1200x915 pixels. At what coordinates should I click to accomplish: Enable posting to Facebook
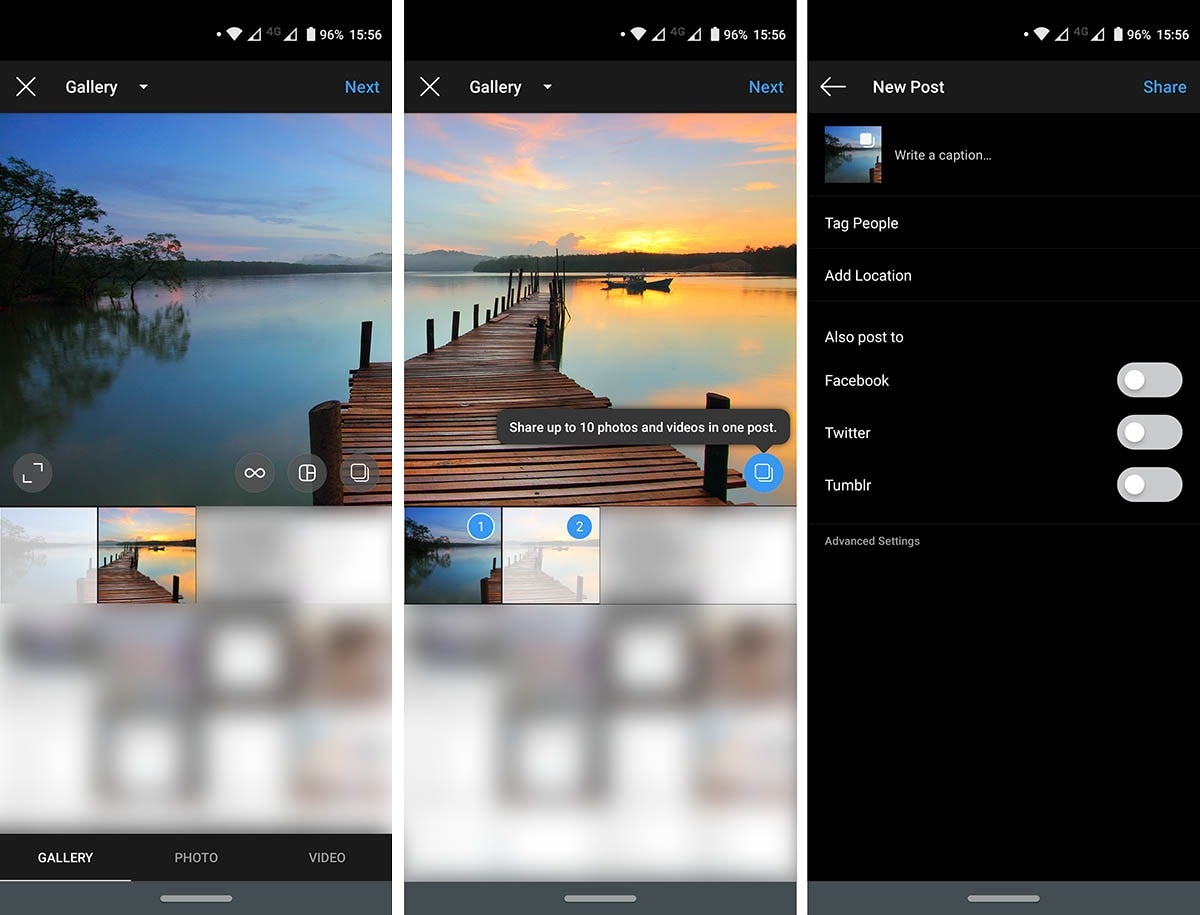coord(1148,381)
